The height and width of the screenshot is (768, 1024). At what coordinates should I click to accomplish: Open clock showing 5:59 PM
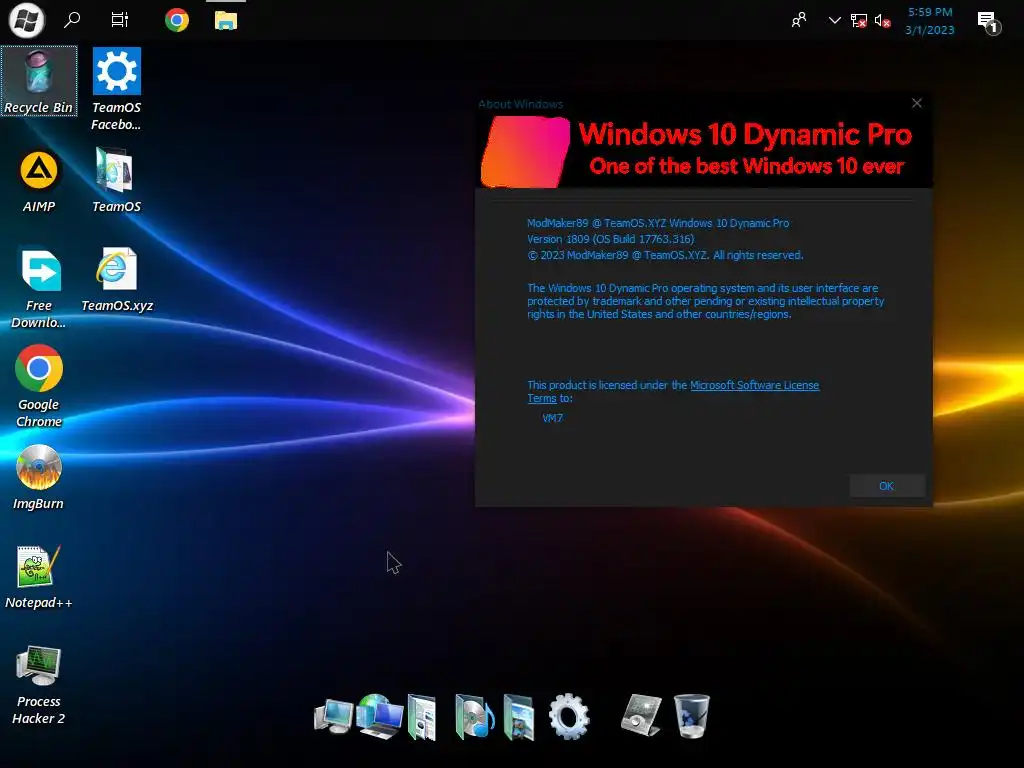point(930,12)
